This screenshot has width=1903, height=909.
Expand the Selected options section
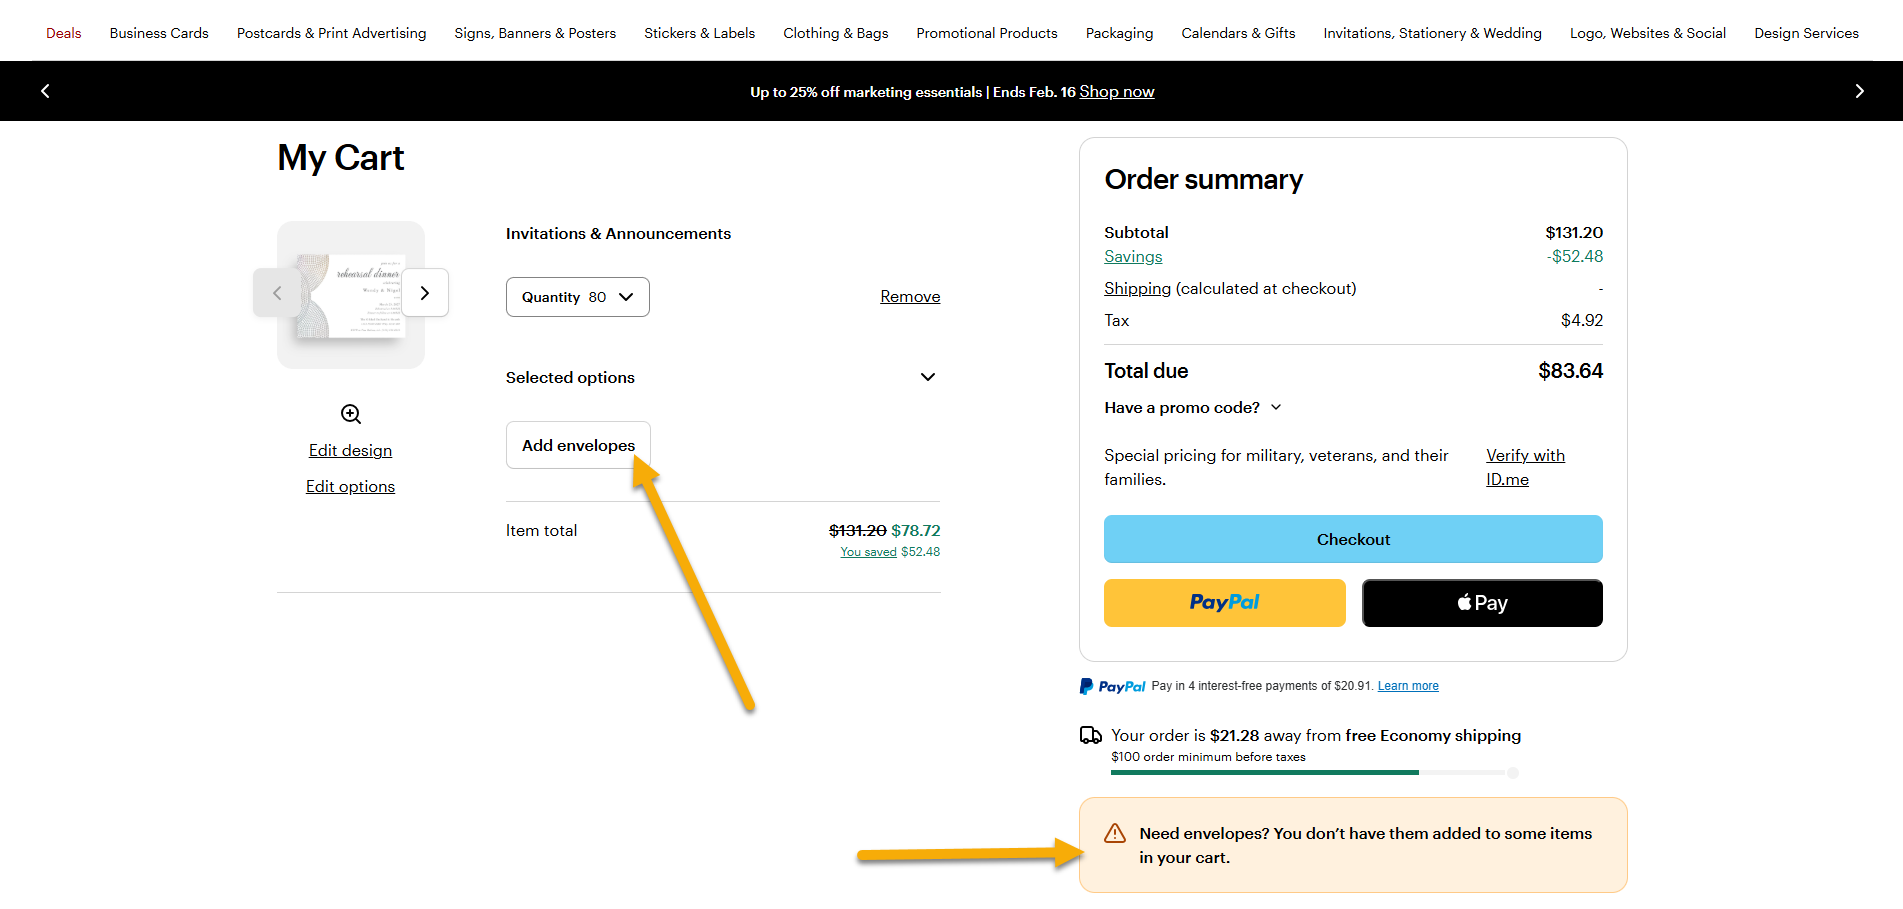click(723, 377)
